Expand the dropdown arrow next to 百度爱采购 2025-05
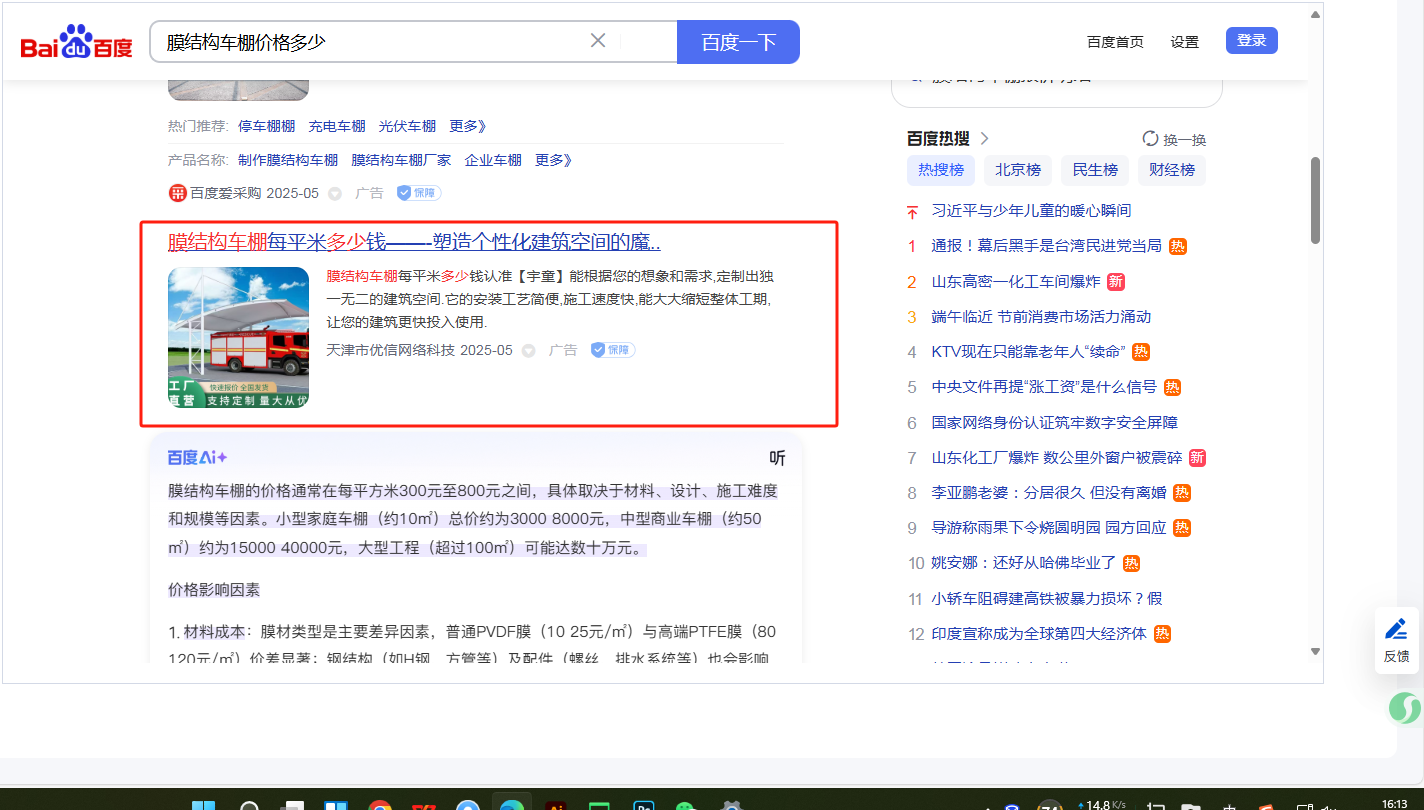The height and width of the screenshot is (810, 1424). coord(335,194)
